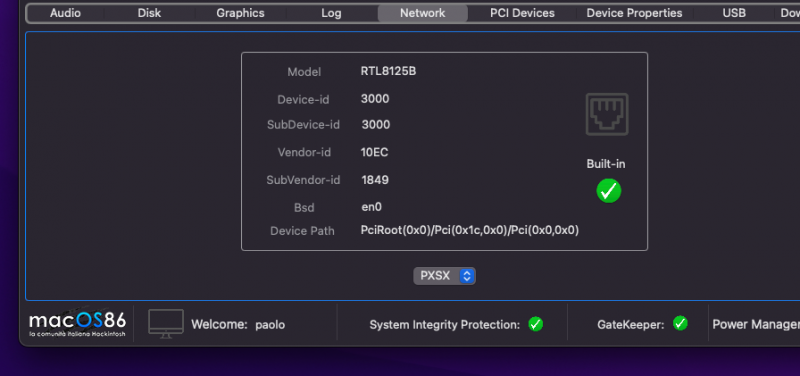The height and width of the screenshot is (376, 800).
Task: Click the Vendor-id label
Action: point(304,153)
